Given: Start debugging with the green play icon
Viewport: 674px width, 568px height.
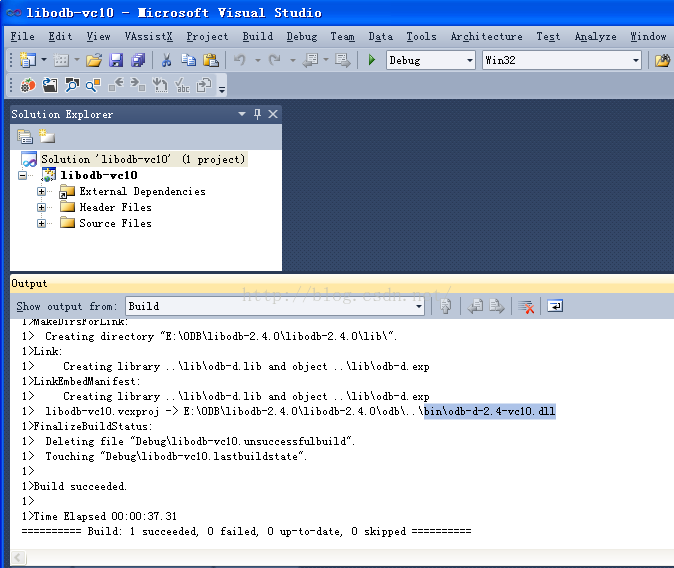Looking at the screenshot, I should point(372,60).
